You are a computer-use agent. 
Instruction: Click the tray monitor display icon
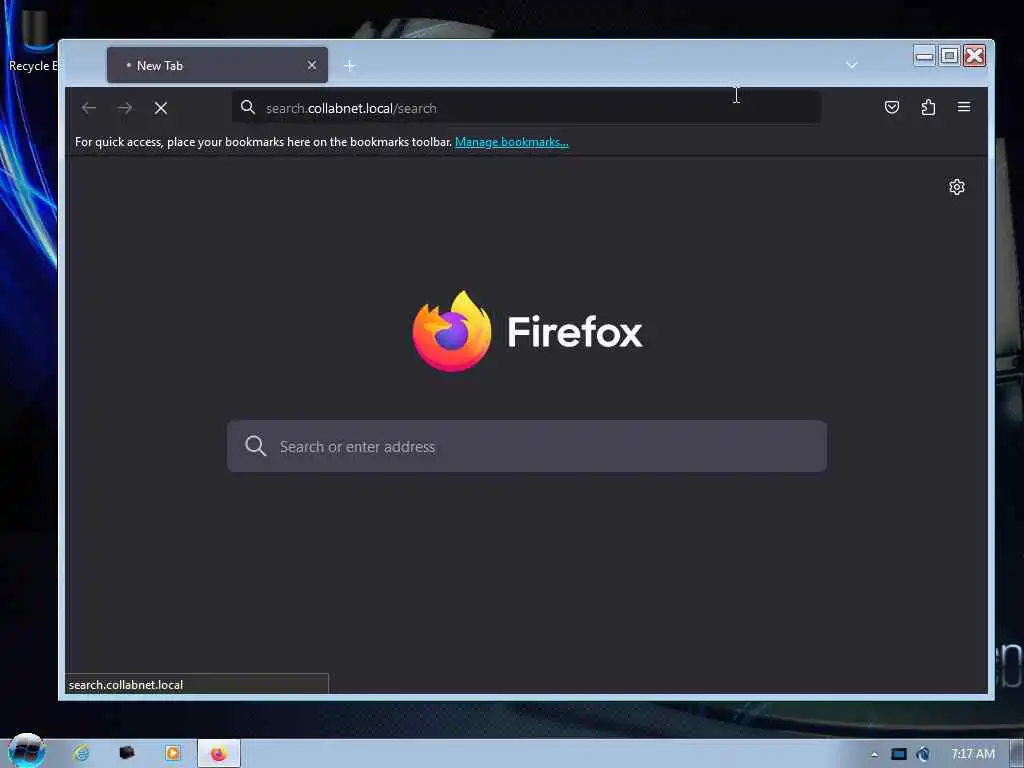(x=899, y=754)
